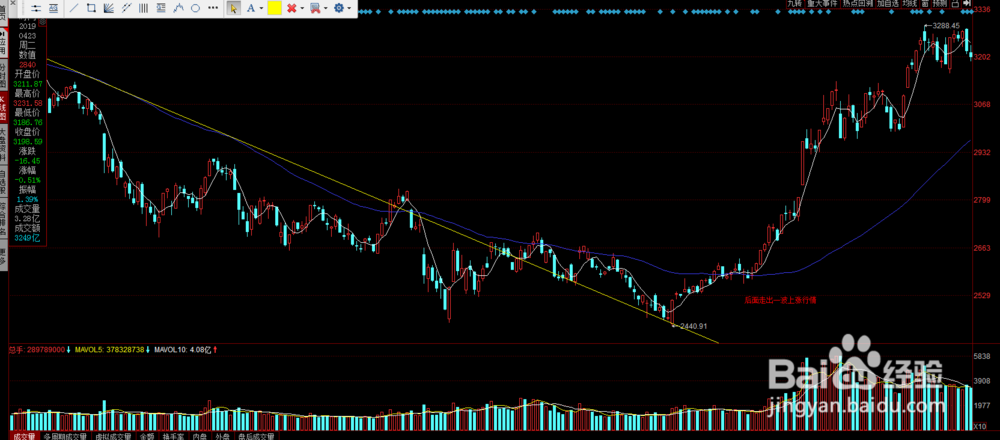This screenshot has height=440, width=1000.
Task: Click the 预测 forecast button
Action: [941, 4]
